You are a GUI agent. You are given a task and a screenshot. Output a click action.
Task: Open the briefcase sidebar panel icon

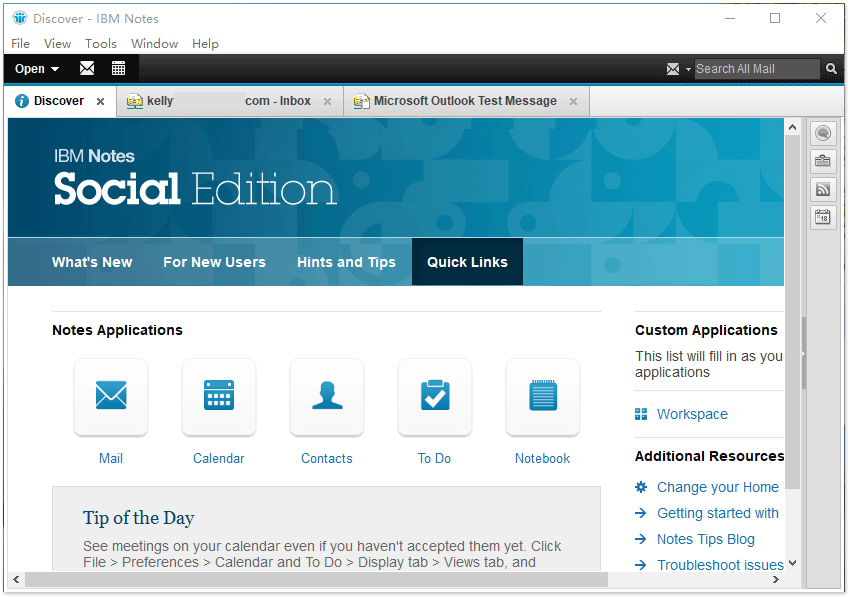pos(823,161)
